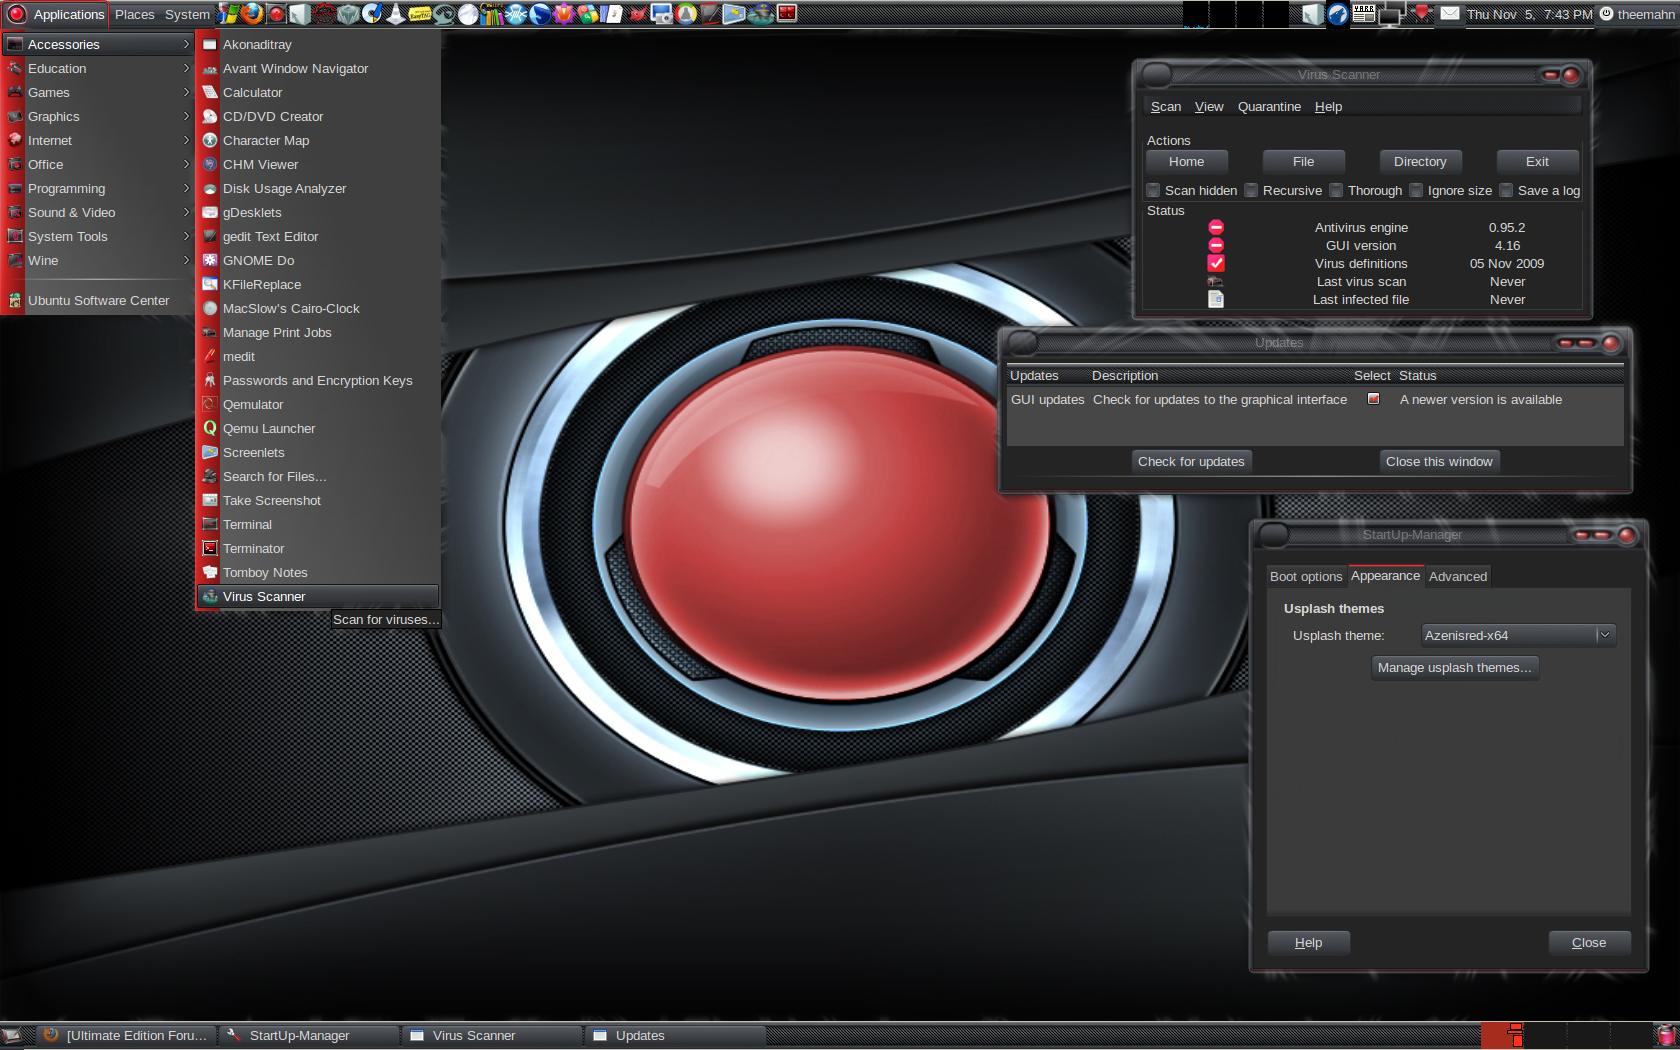Toggle the Recursive checkbox
Image resolution: width=1680 pixels, height=1050 pixels.
1251,190
